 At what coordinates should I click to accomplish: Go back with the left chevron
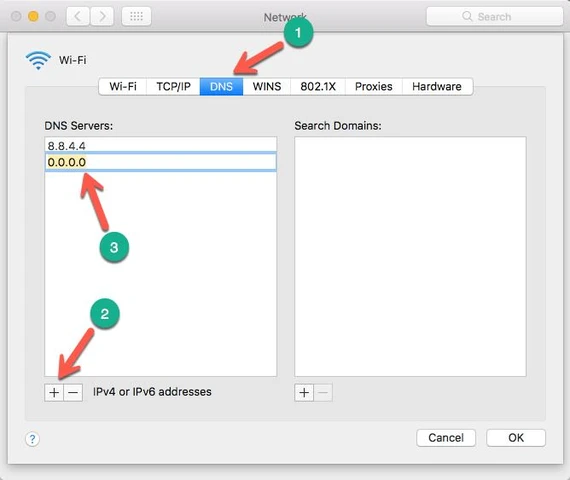point(78,16)
